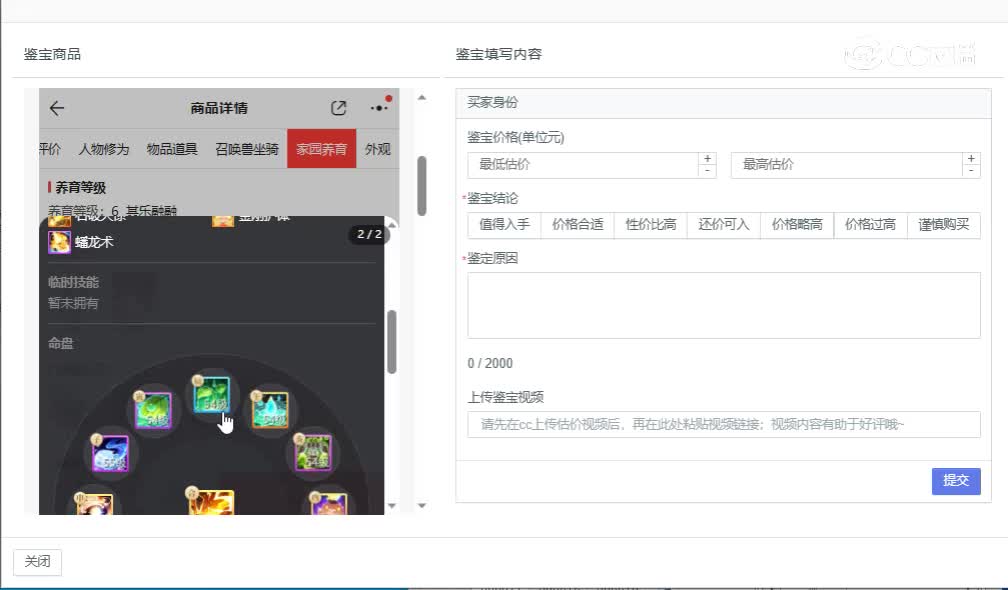The height and width of the screenshot is (590, 1008).
Task: Select the purple-framed forest rune, right side of 命盘
Action: (313, 452)
